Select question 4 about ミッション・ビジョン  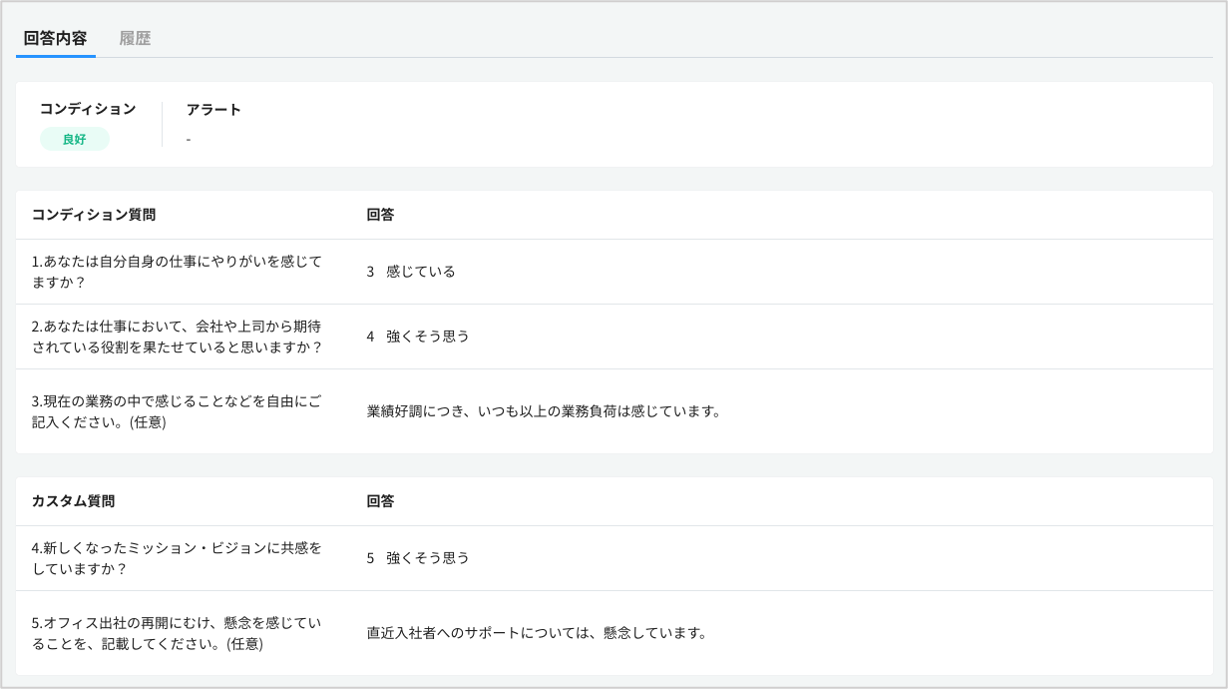point(176,558)
